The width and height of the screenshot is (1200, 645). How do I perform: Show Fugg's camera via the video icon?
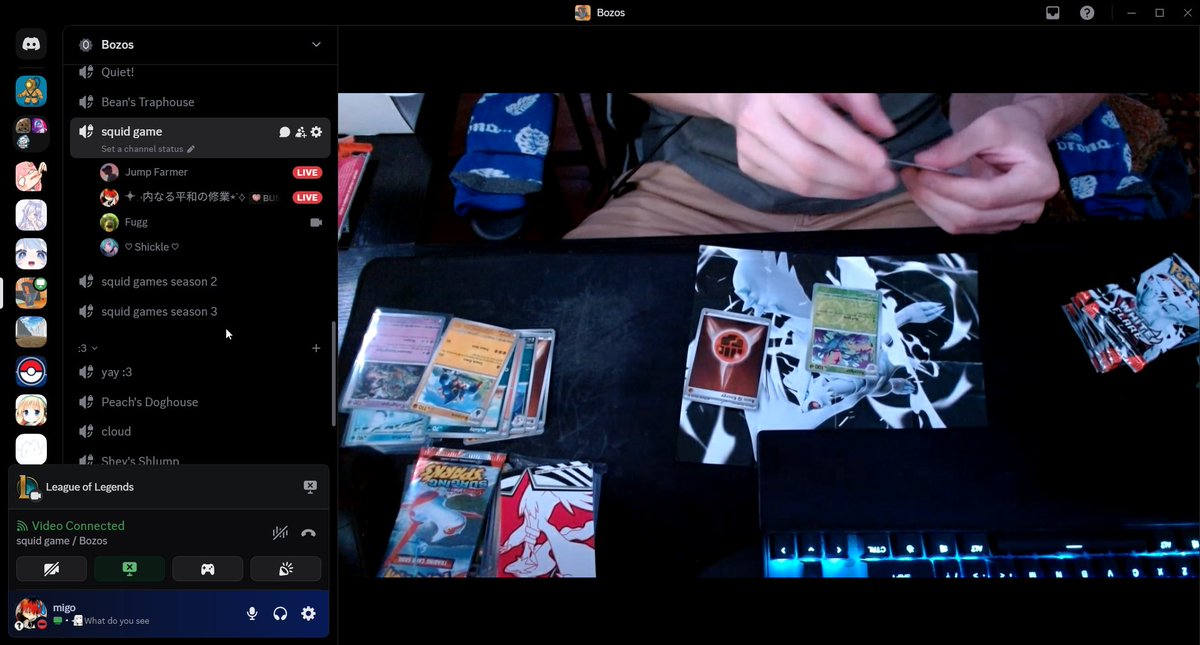pos(316,222)
